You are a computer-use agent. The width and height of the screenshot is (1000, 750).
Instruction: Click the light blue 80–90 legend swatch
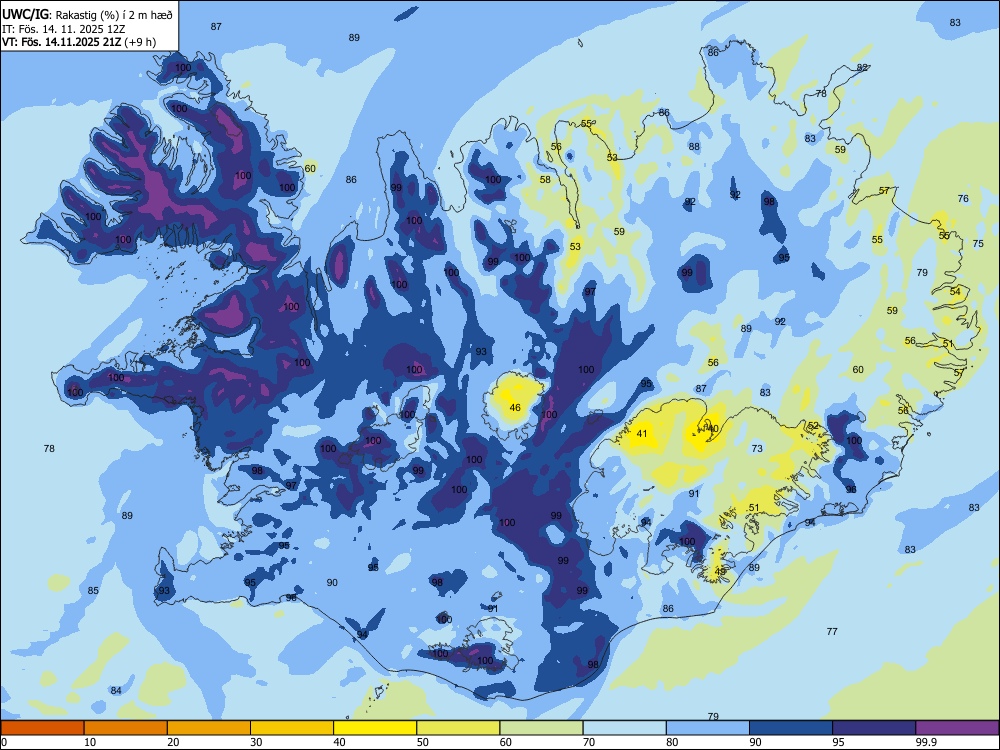(x=708, y=728)
